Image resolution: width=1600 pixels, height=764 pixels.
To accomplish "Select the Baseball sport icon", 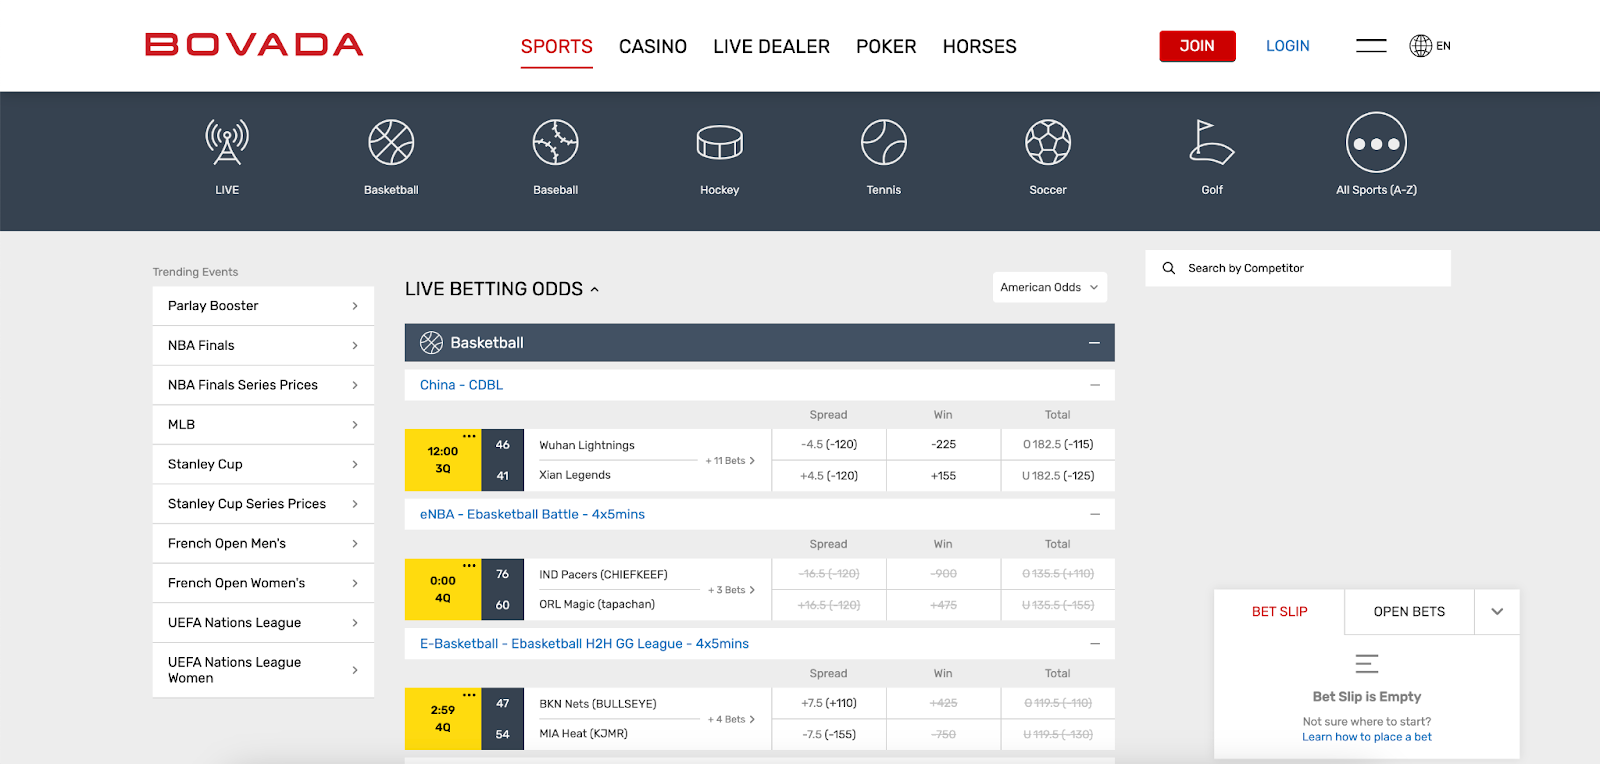I will coord(555,142).
